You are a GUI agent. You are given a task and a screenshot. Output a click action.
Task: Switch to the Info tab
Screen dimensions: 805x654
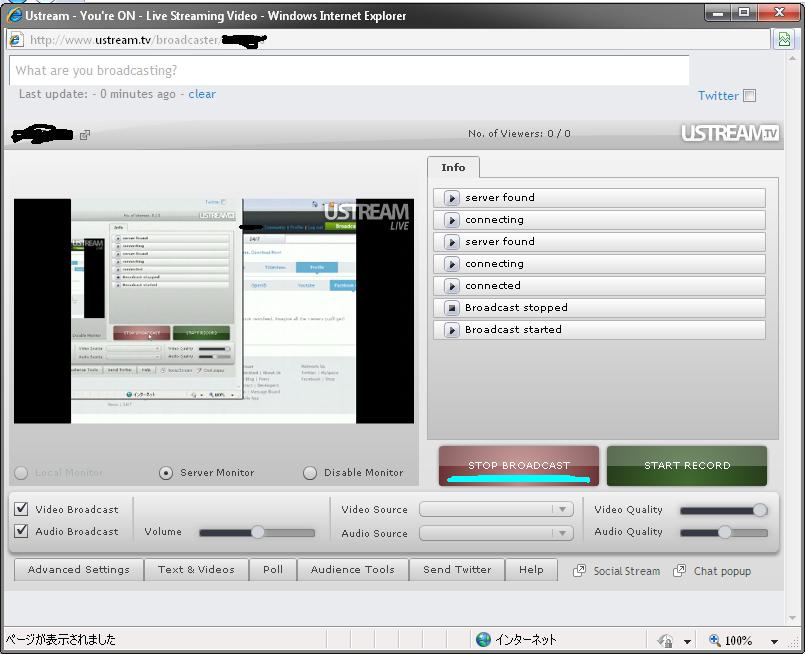click(x=453, y=167)
